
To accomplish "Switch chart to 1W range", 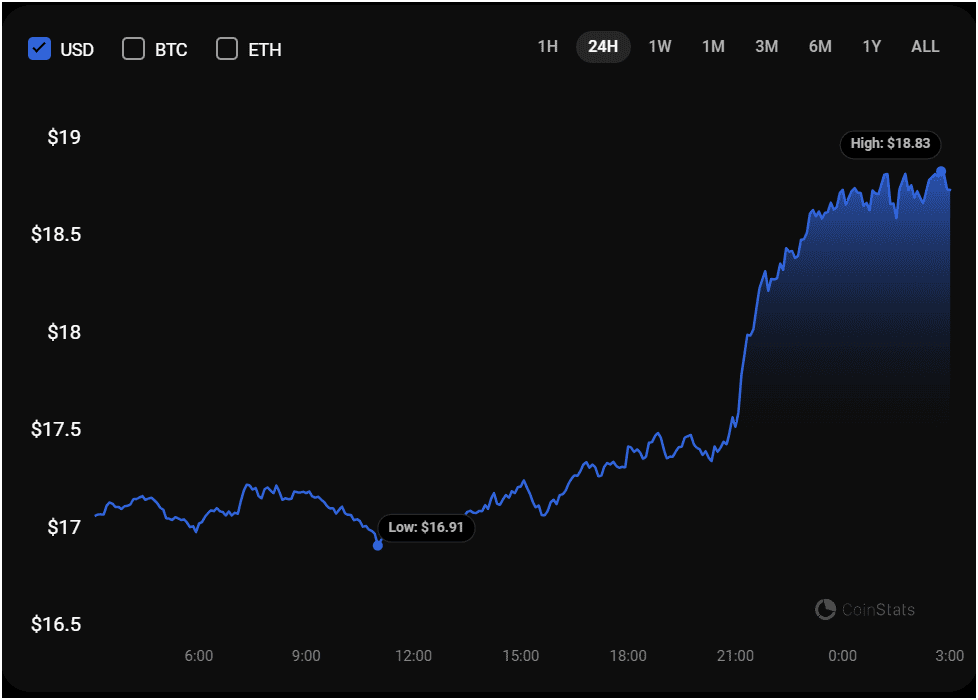I will 660,47.
